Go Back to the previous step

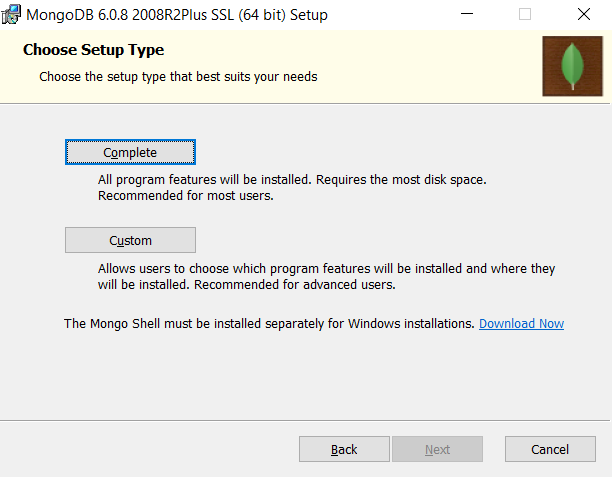tap(344, 449)
